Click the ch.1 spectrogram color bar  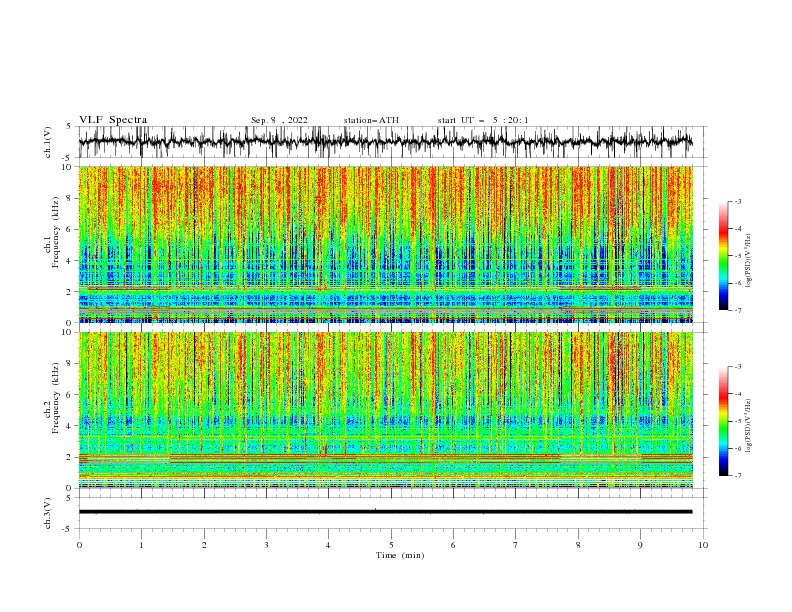723,255
